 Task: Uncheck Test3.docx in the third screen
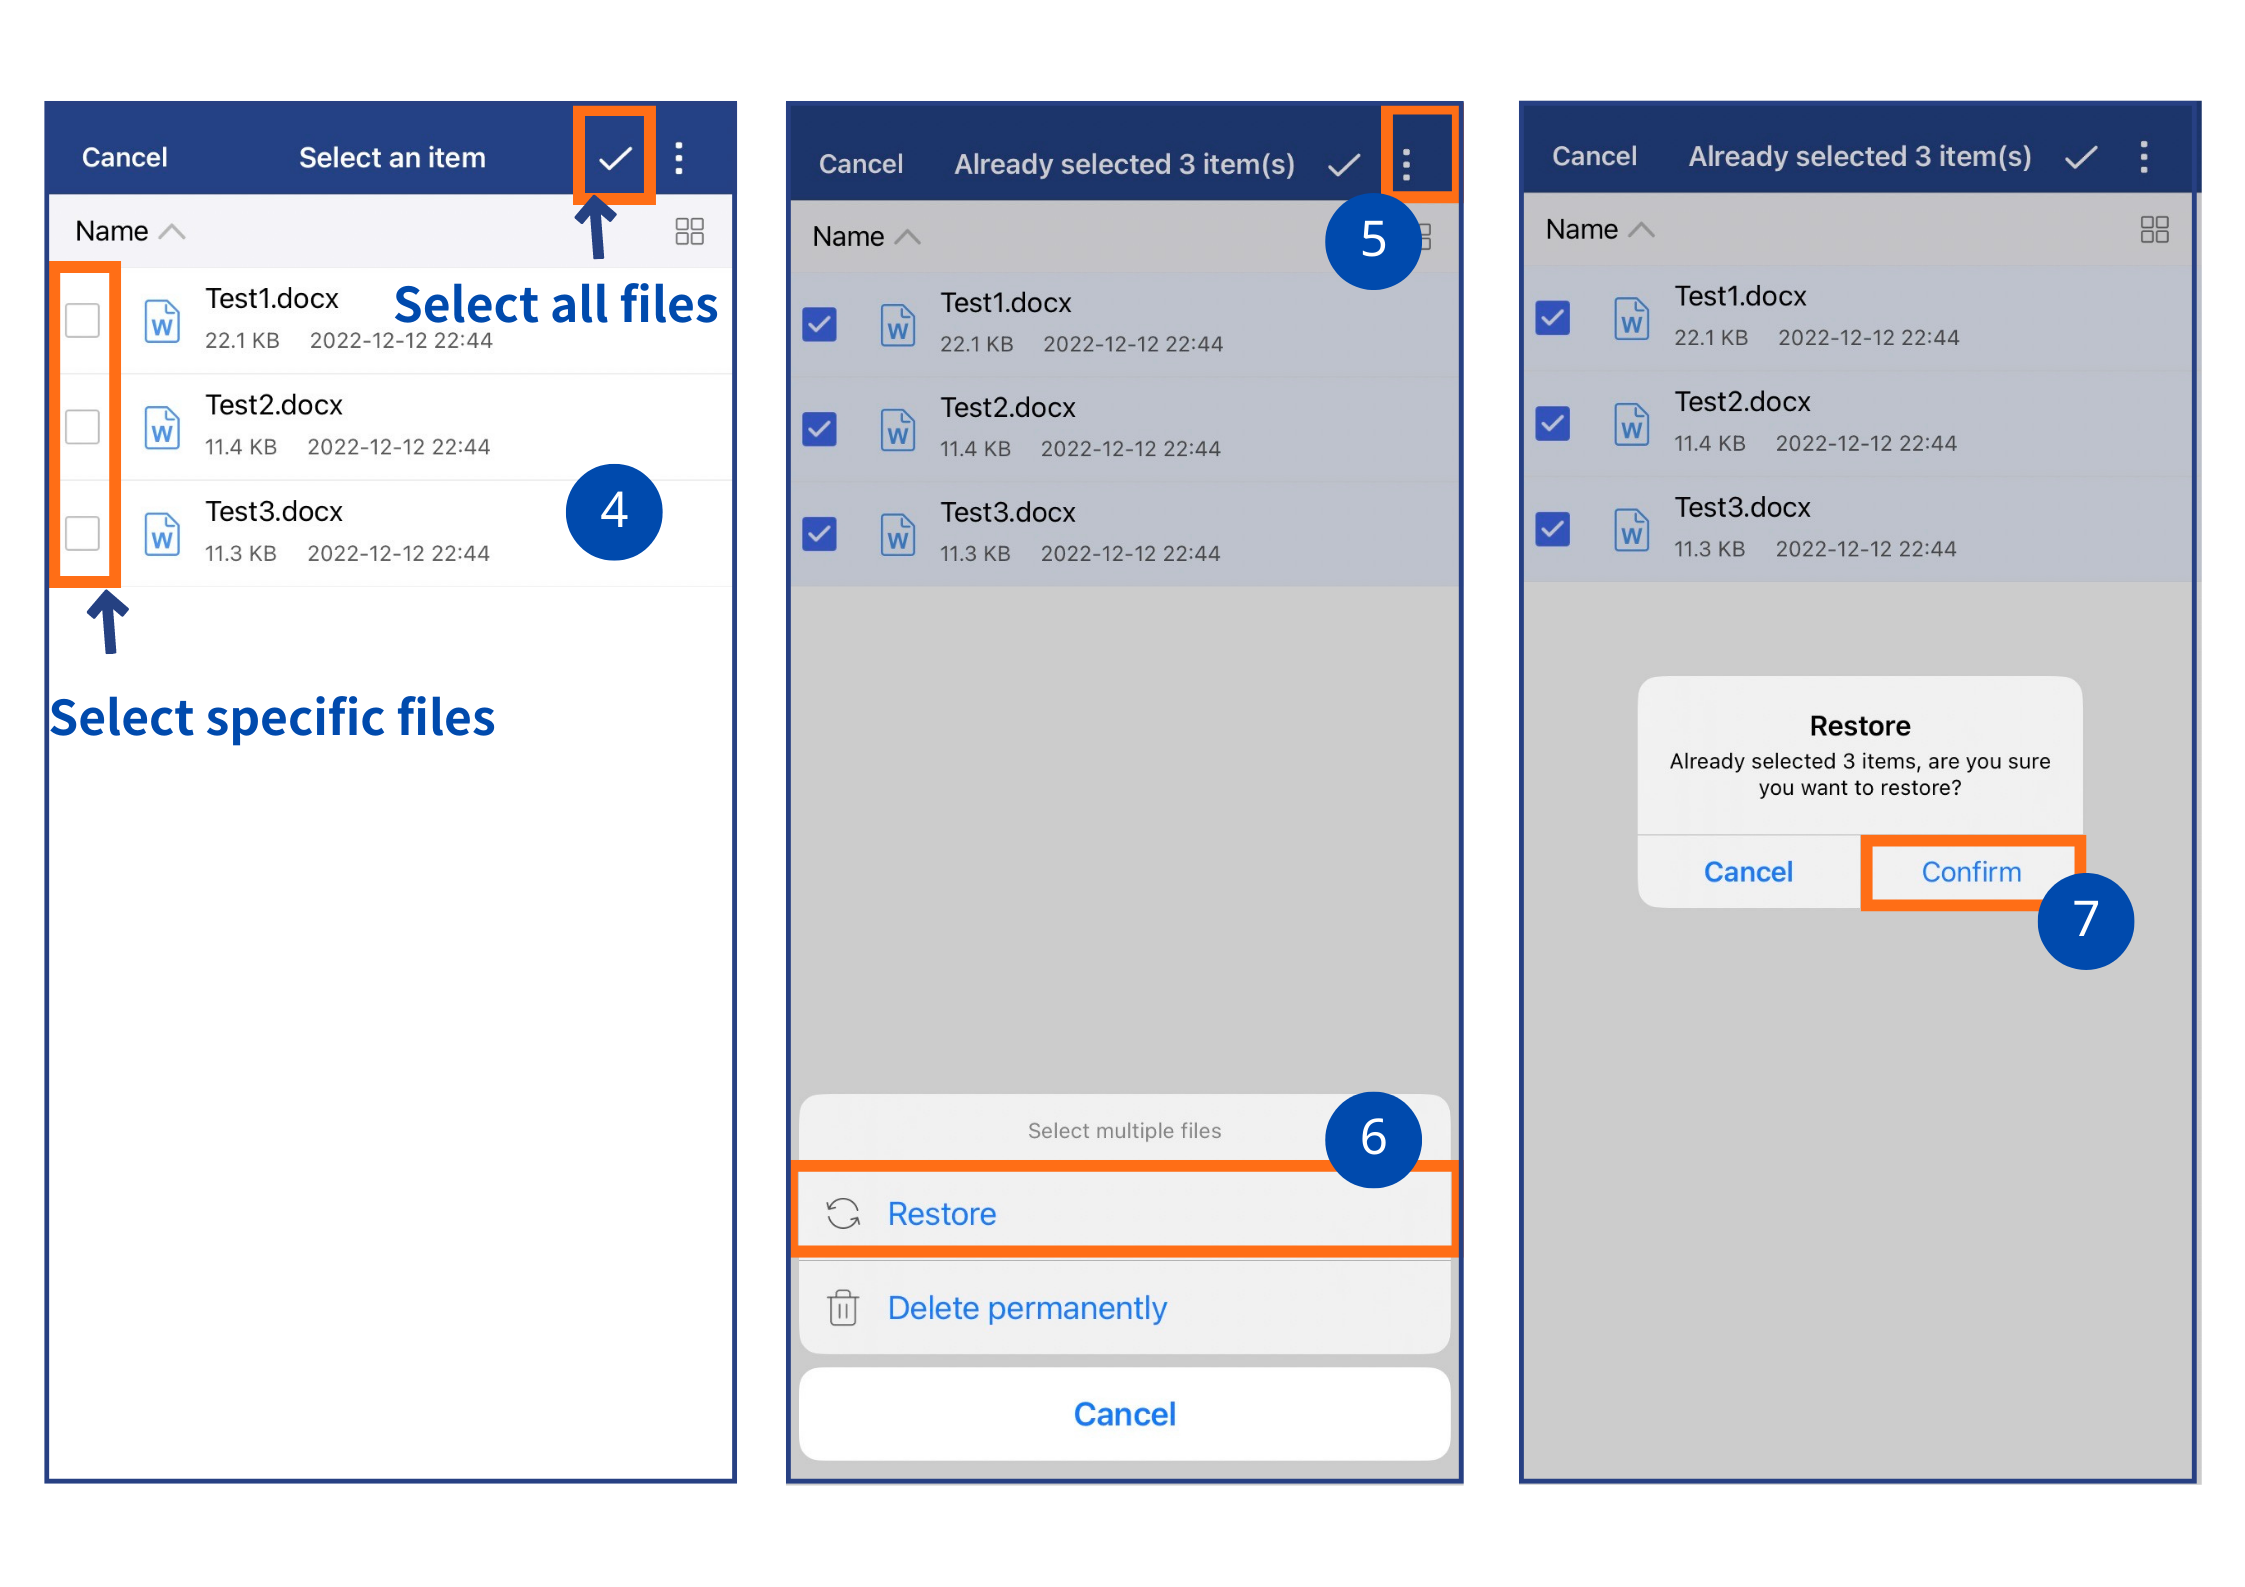[1552, 529]
